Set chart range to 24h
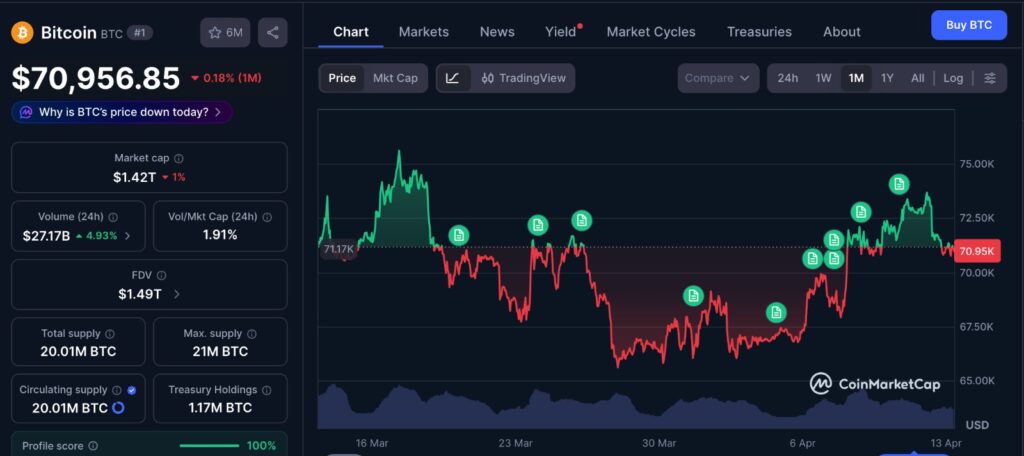This screenshot has height=456, width=1024. (x=788, y=78)
